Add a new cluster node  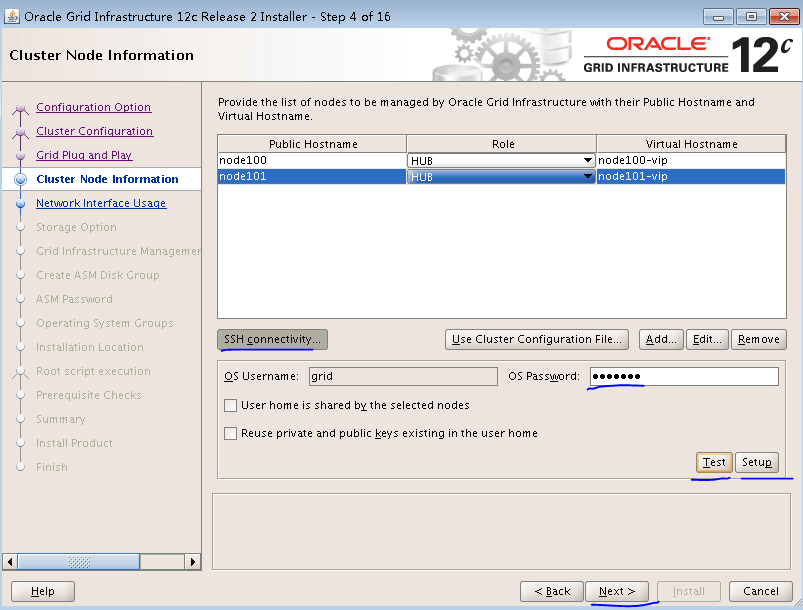[x=661, y=340]
